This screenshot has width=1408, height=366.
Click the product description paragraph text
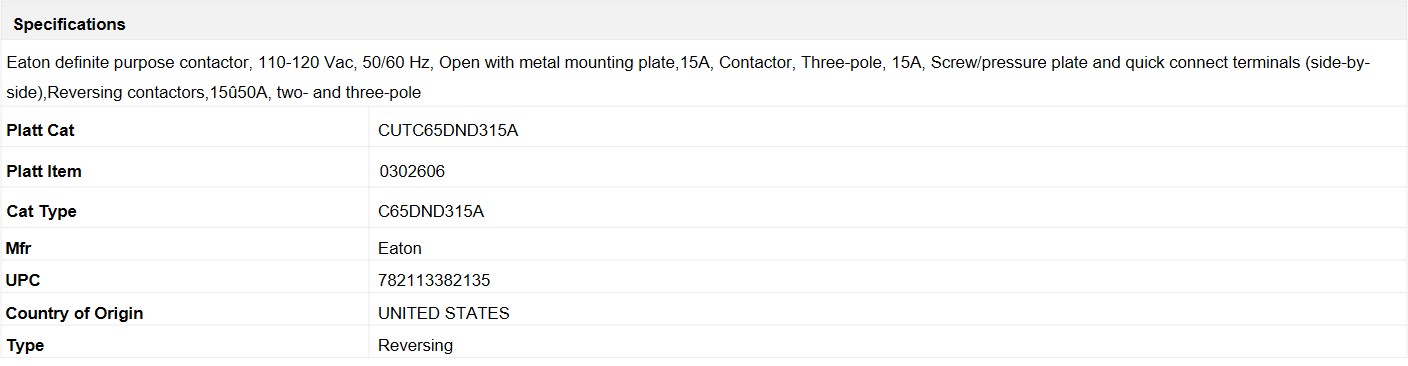click(x=688, y=77)
